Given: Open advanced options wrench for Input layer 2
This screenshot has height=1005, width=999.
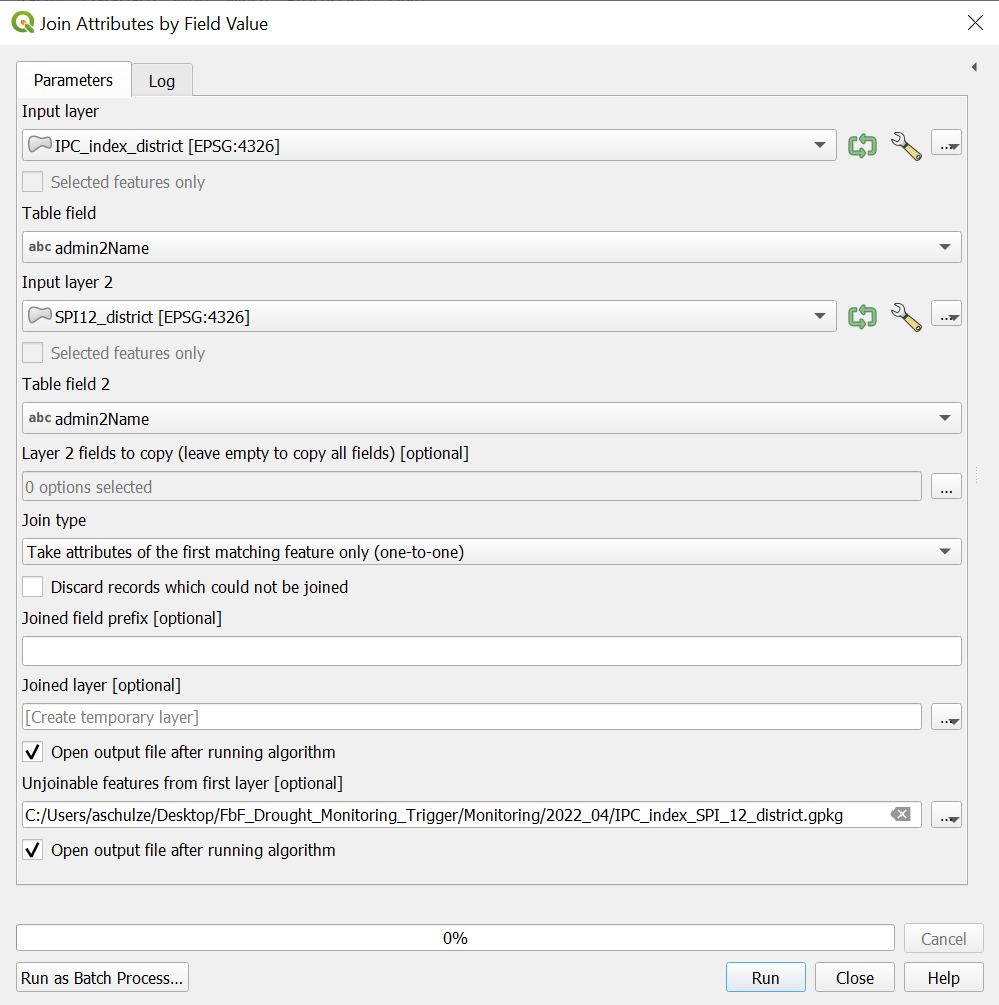Looking at the screenshot, I should [x=905, y=316].
